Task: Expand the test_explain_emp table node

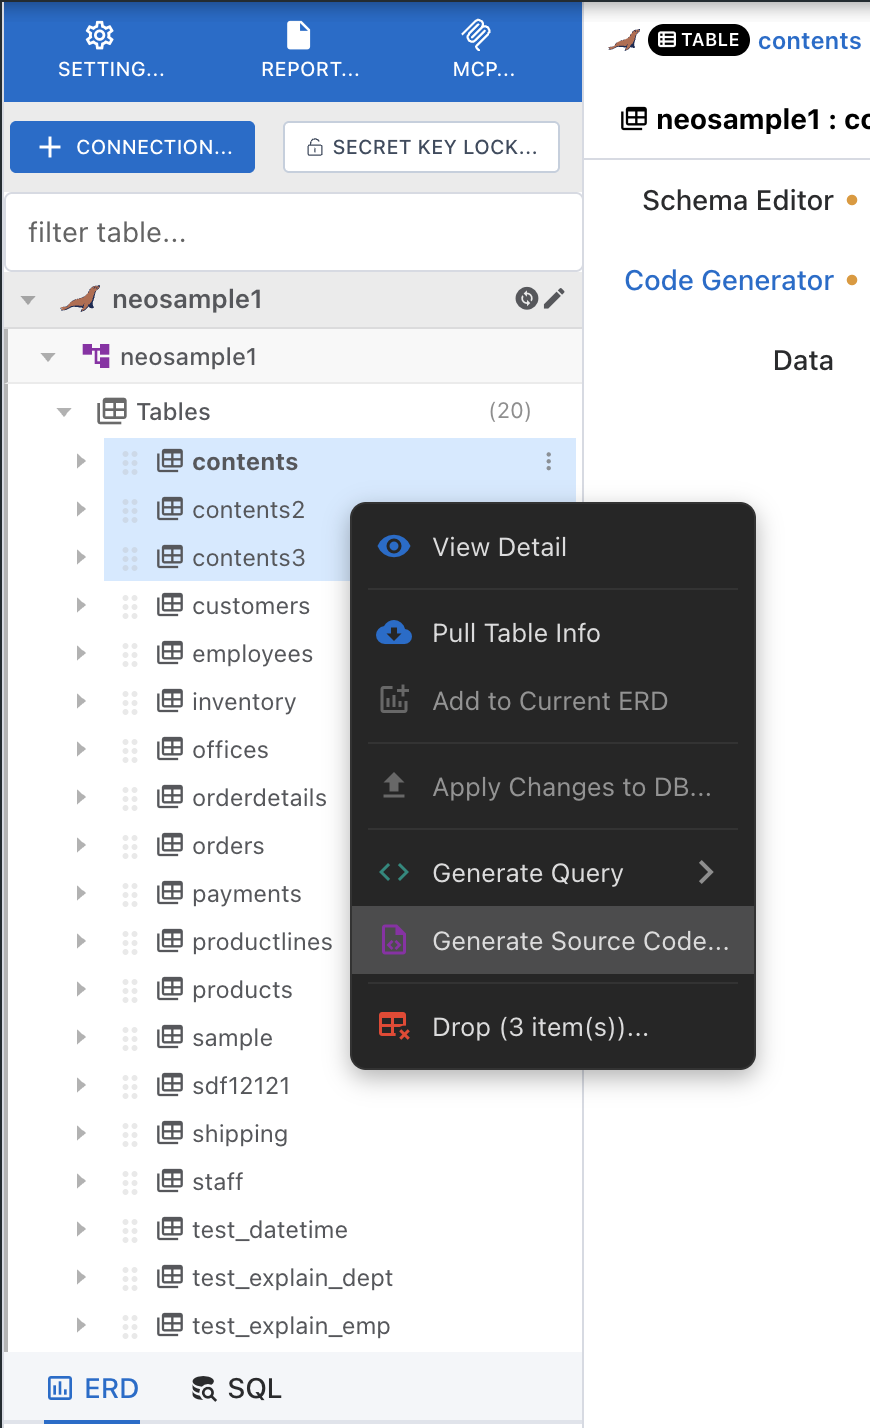Action: coord(81,1325)
